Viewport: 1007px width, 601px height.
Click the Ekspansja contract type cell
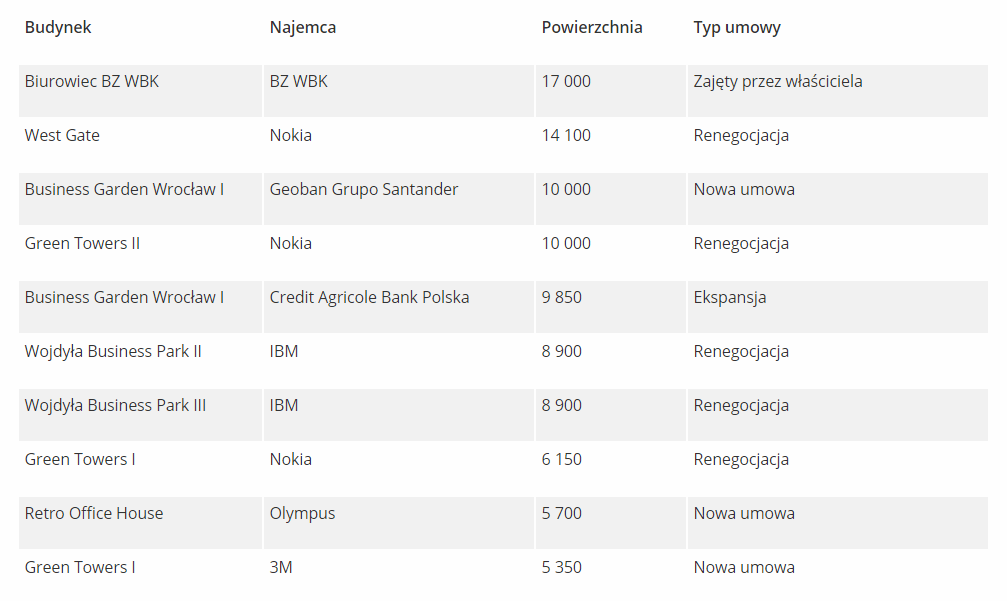(x=730, y=298)
